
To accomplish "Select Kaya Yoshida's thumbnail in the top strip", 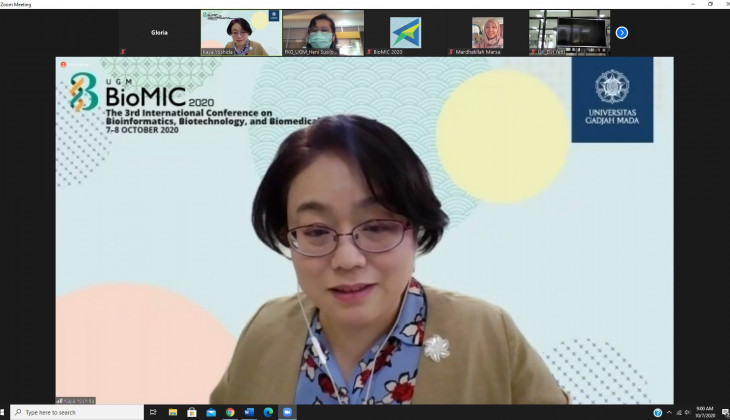I will tap(241, 33).
